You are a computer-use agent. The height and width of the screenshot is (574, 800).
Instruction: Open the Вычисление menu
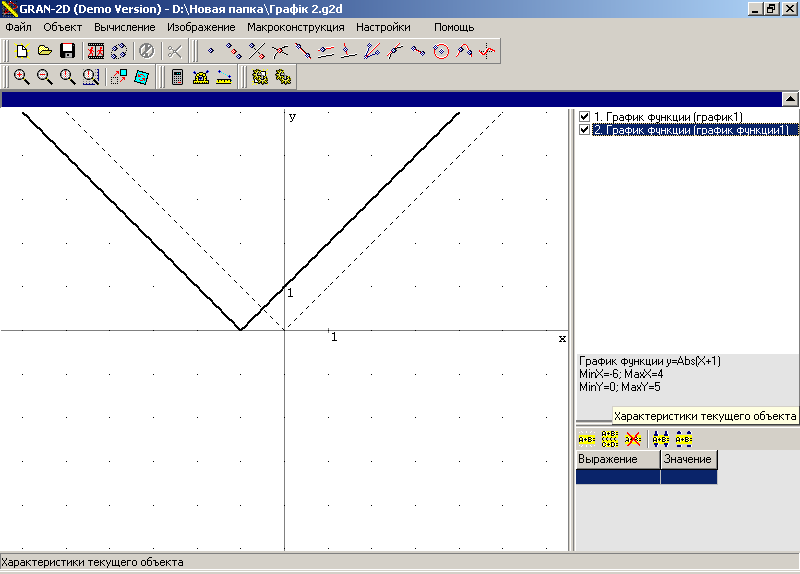click(x=125, y=27)
